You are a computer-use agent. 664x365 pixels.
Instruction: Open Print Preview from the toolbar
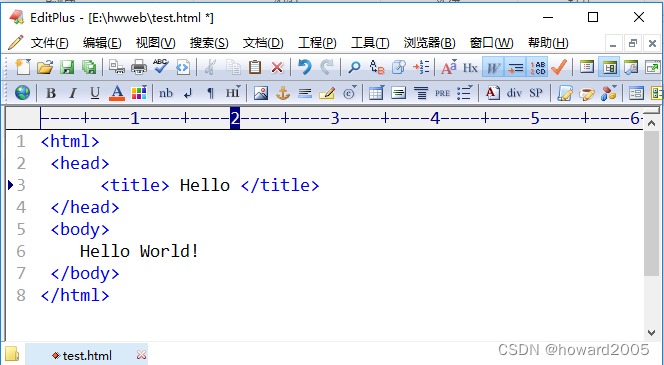116,67
